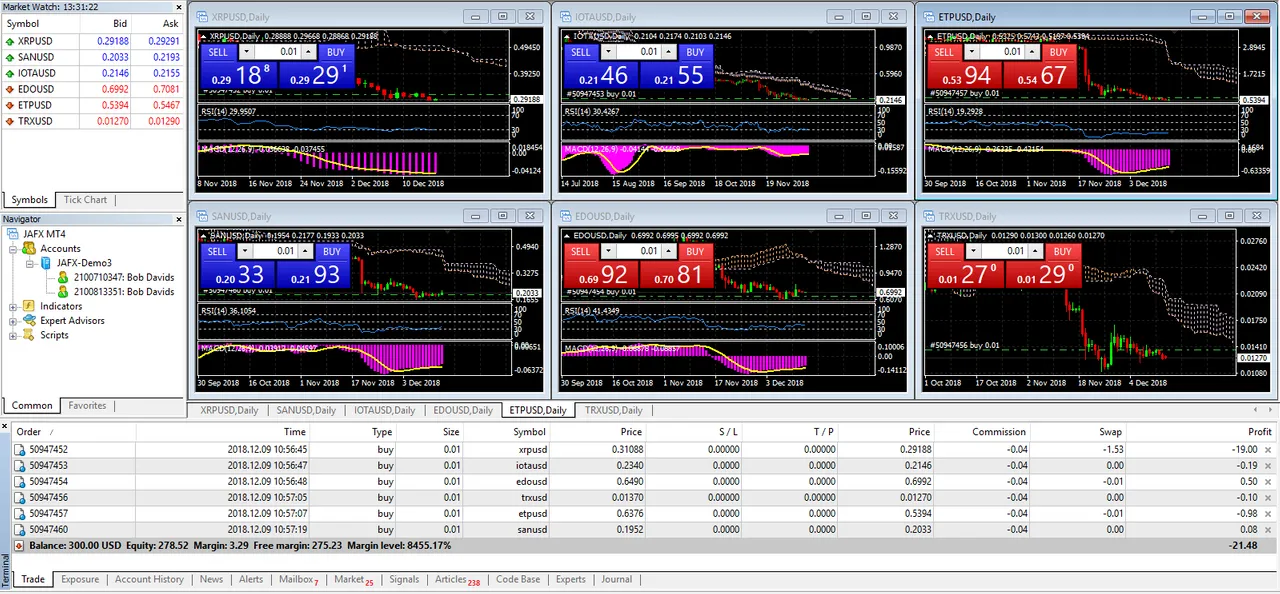
Task: Toggle the one-click panel arrow on XRPUSD chart
Action: click(x=205, y=36)
